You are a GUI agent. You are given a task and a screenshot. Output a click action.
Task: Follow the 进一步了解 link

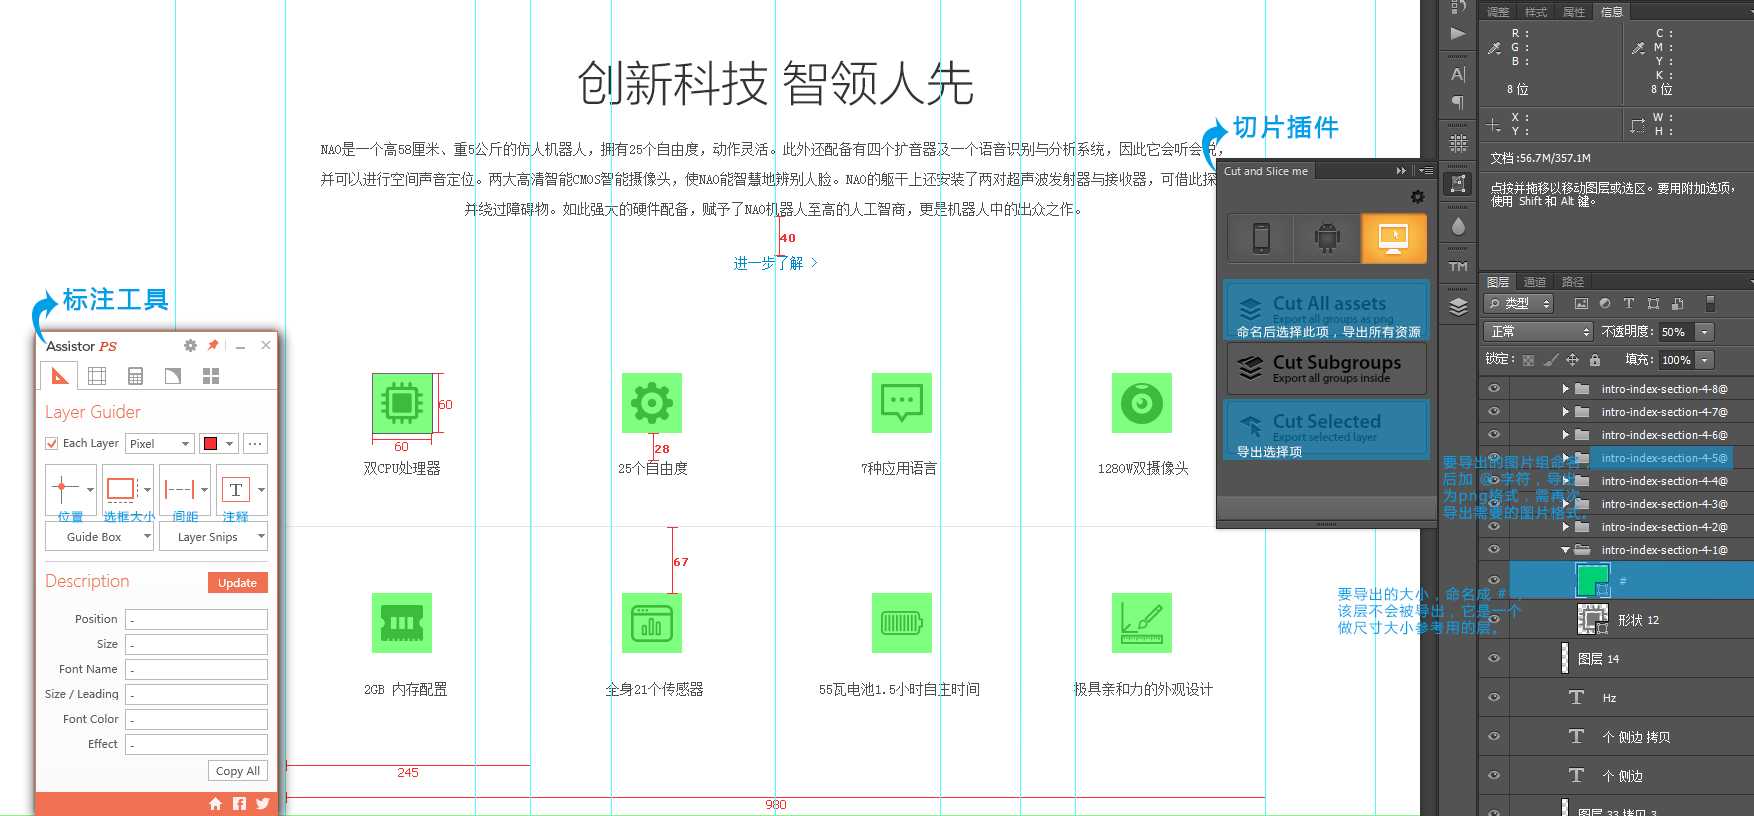(775, 263)
